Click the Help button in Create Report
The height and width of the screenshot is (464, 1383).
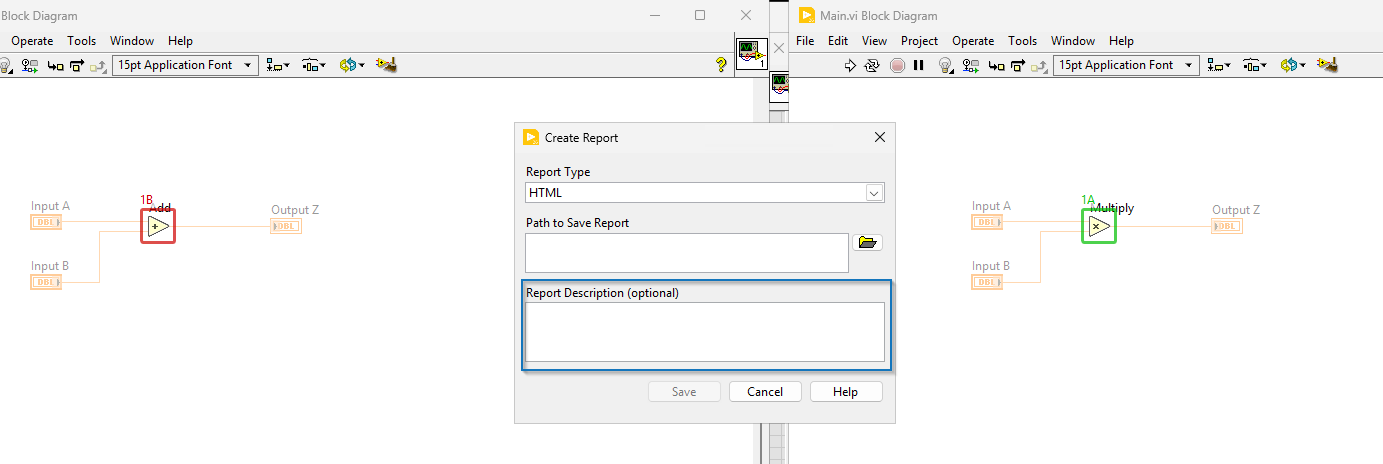coord(846,392)
